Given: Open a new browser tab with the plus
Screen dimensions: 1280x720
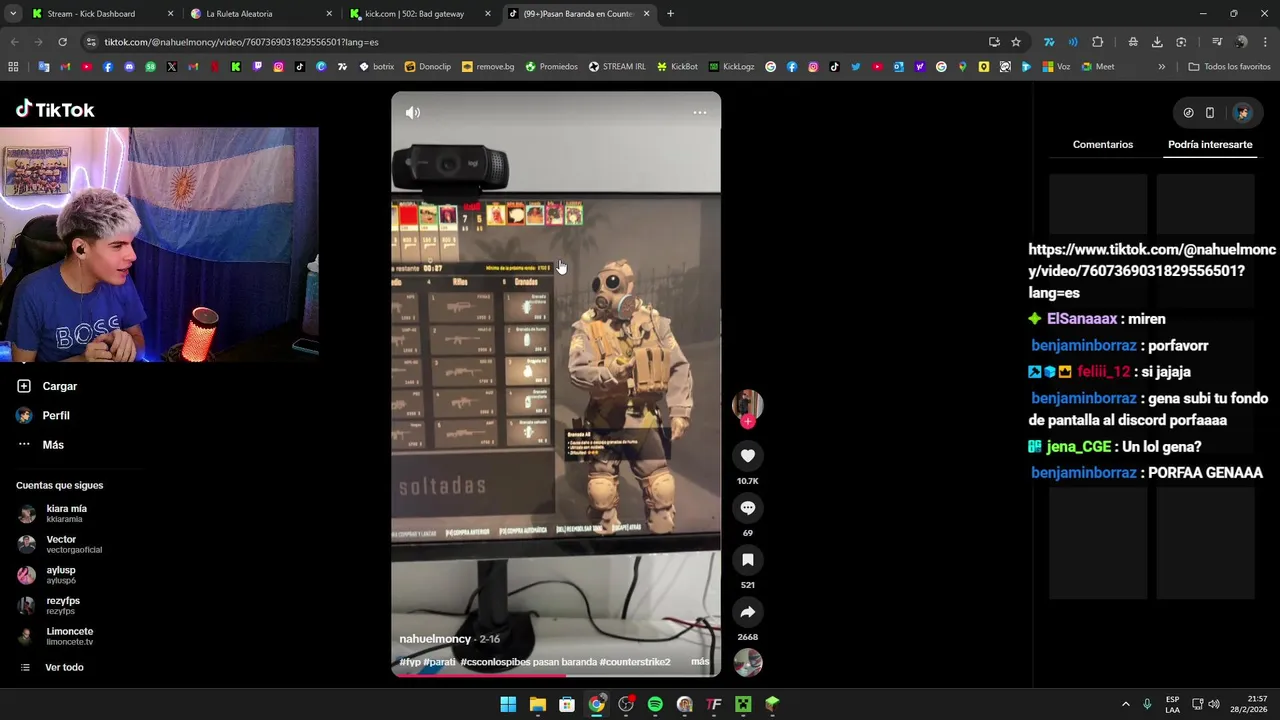Looking at the screenshot, I should [670, 14].
